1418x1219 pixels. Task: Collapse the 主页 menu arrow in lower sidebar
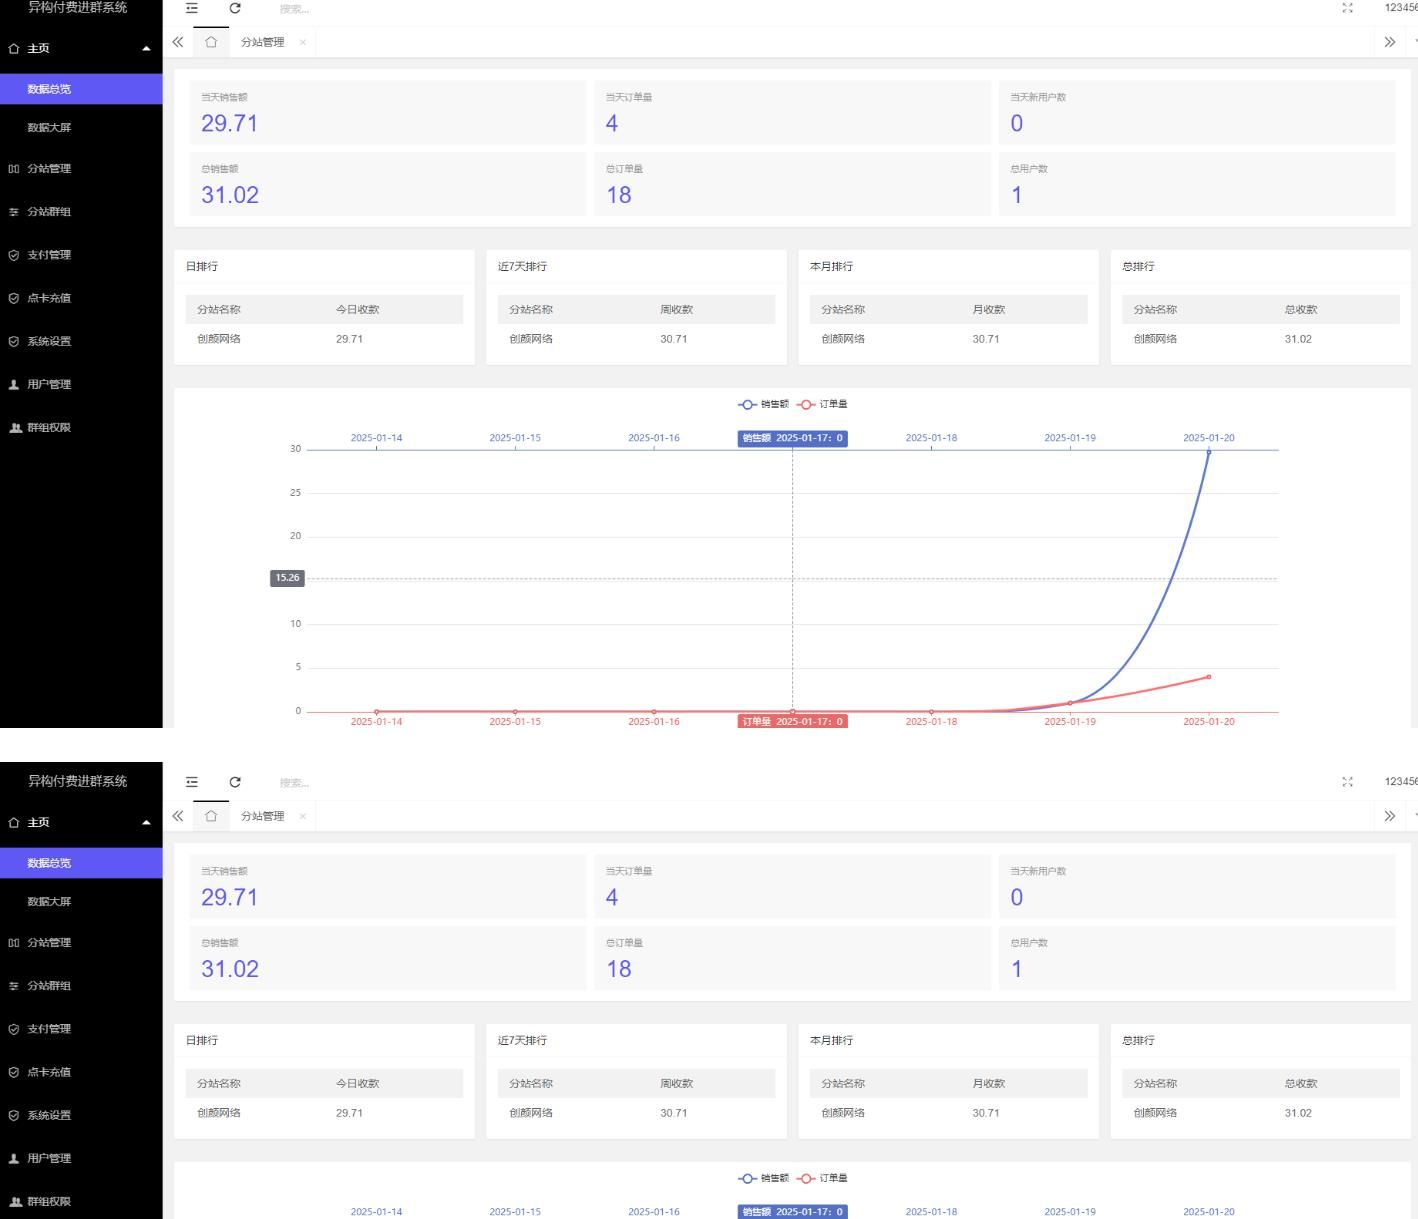(x=146, y=822)
